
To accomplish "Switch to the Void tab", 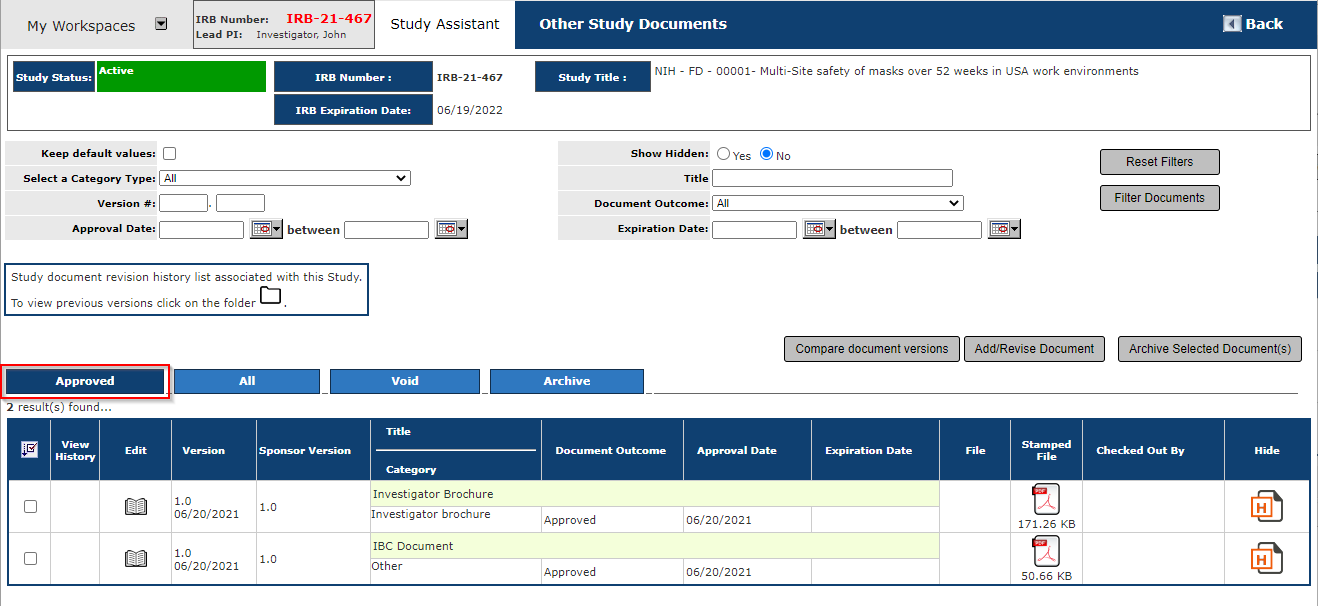I will pos(405,381).
